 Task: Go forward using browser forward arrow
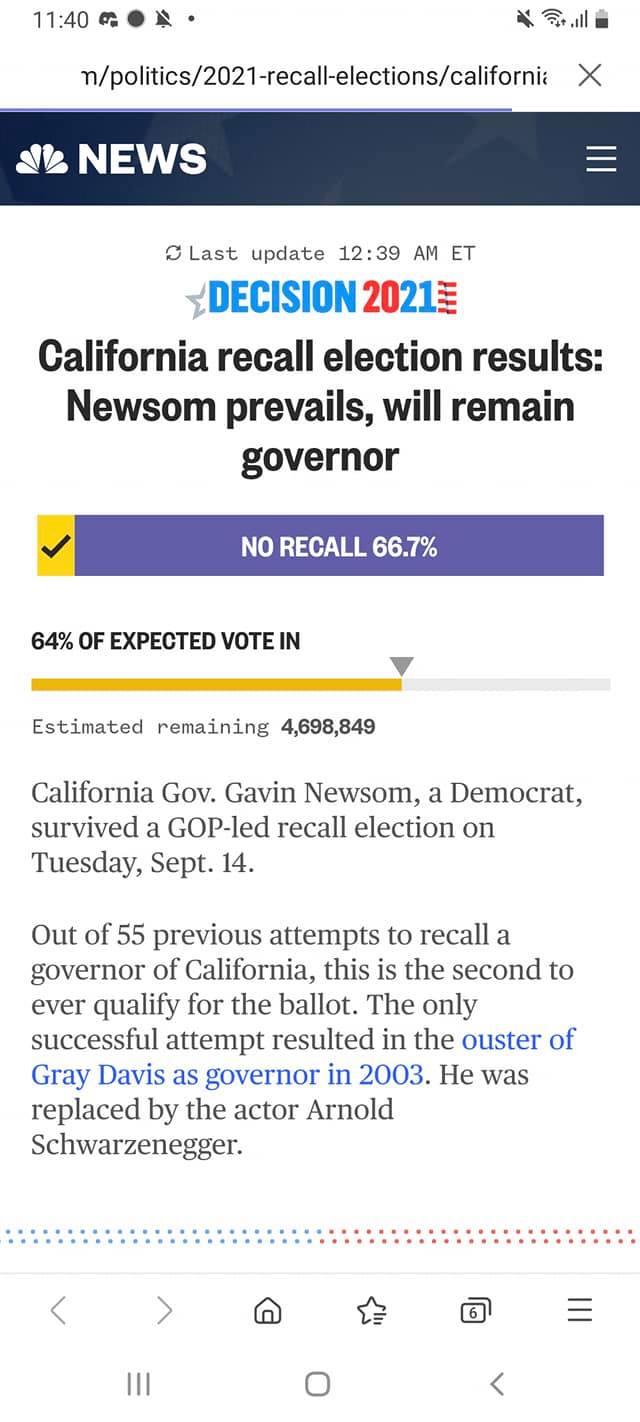click(x=165, y=1309)
